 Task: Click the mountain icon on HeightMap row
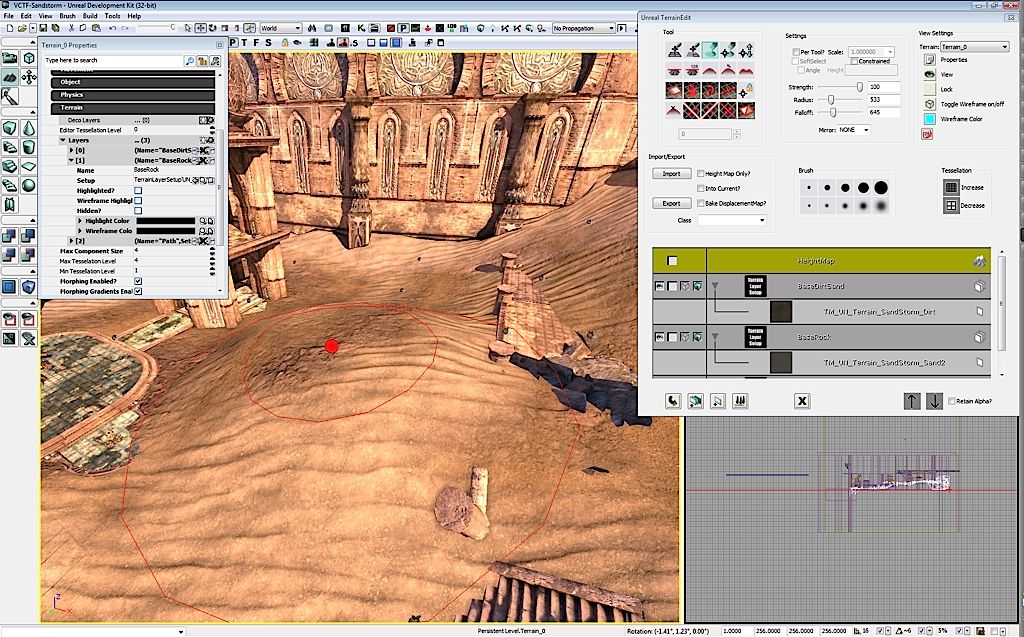coord(980,261)
